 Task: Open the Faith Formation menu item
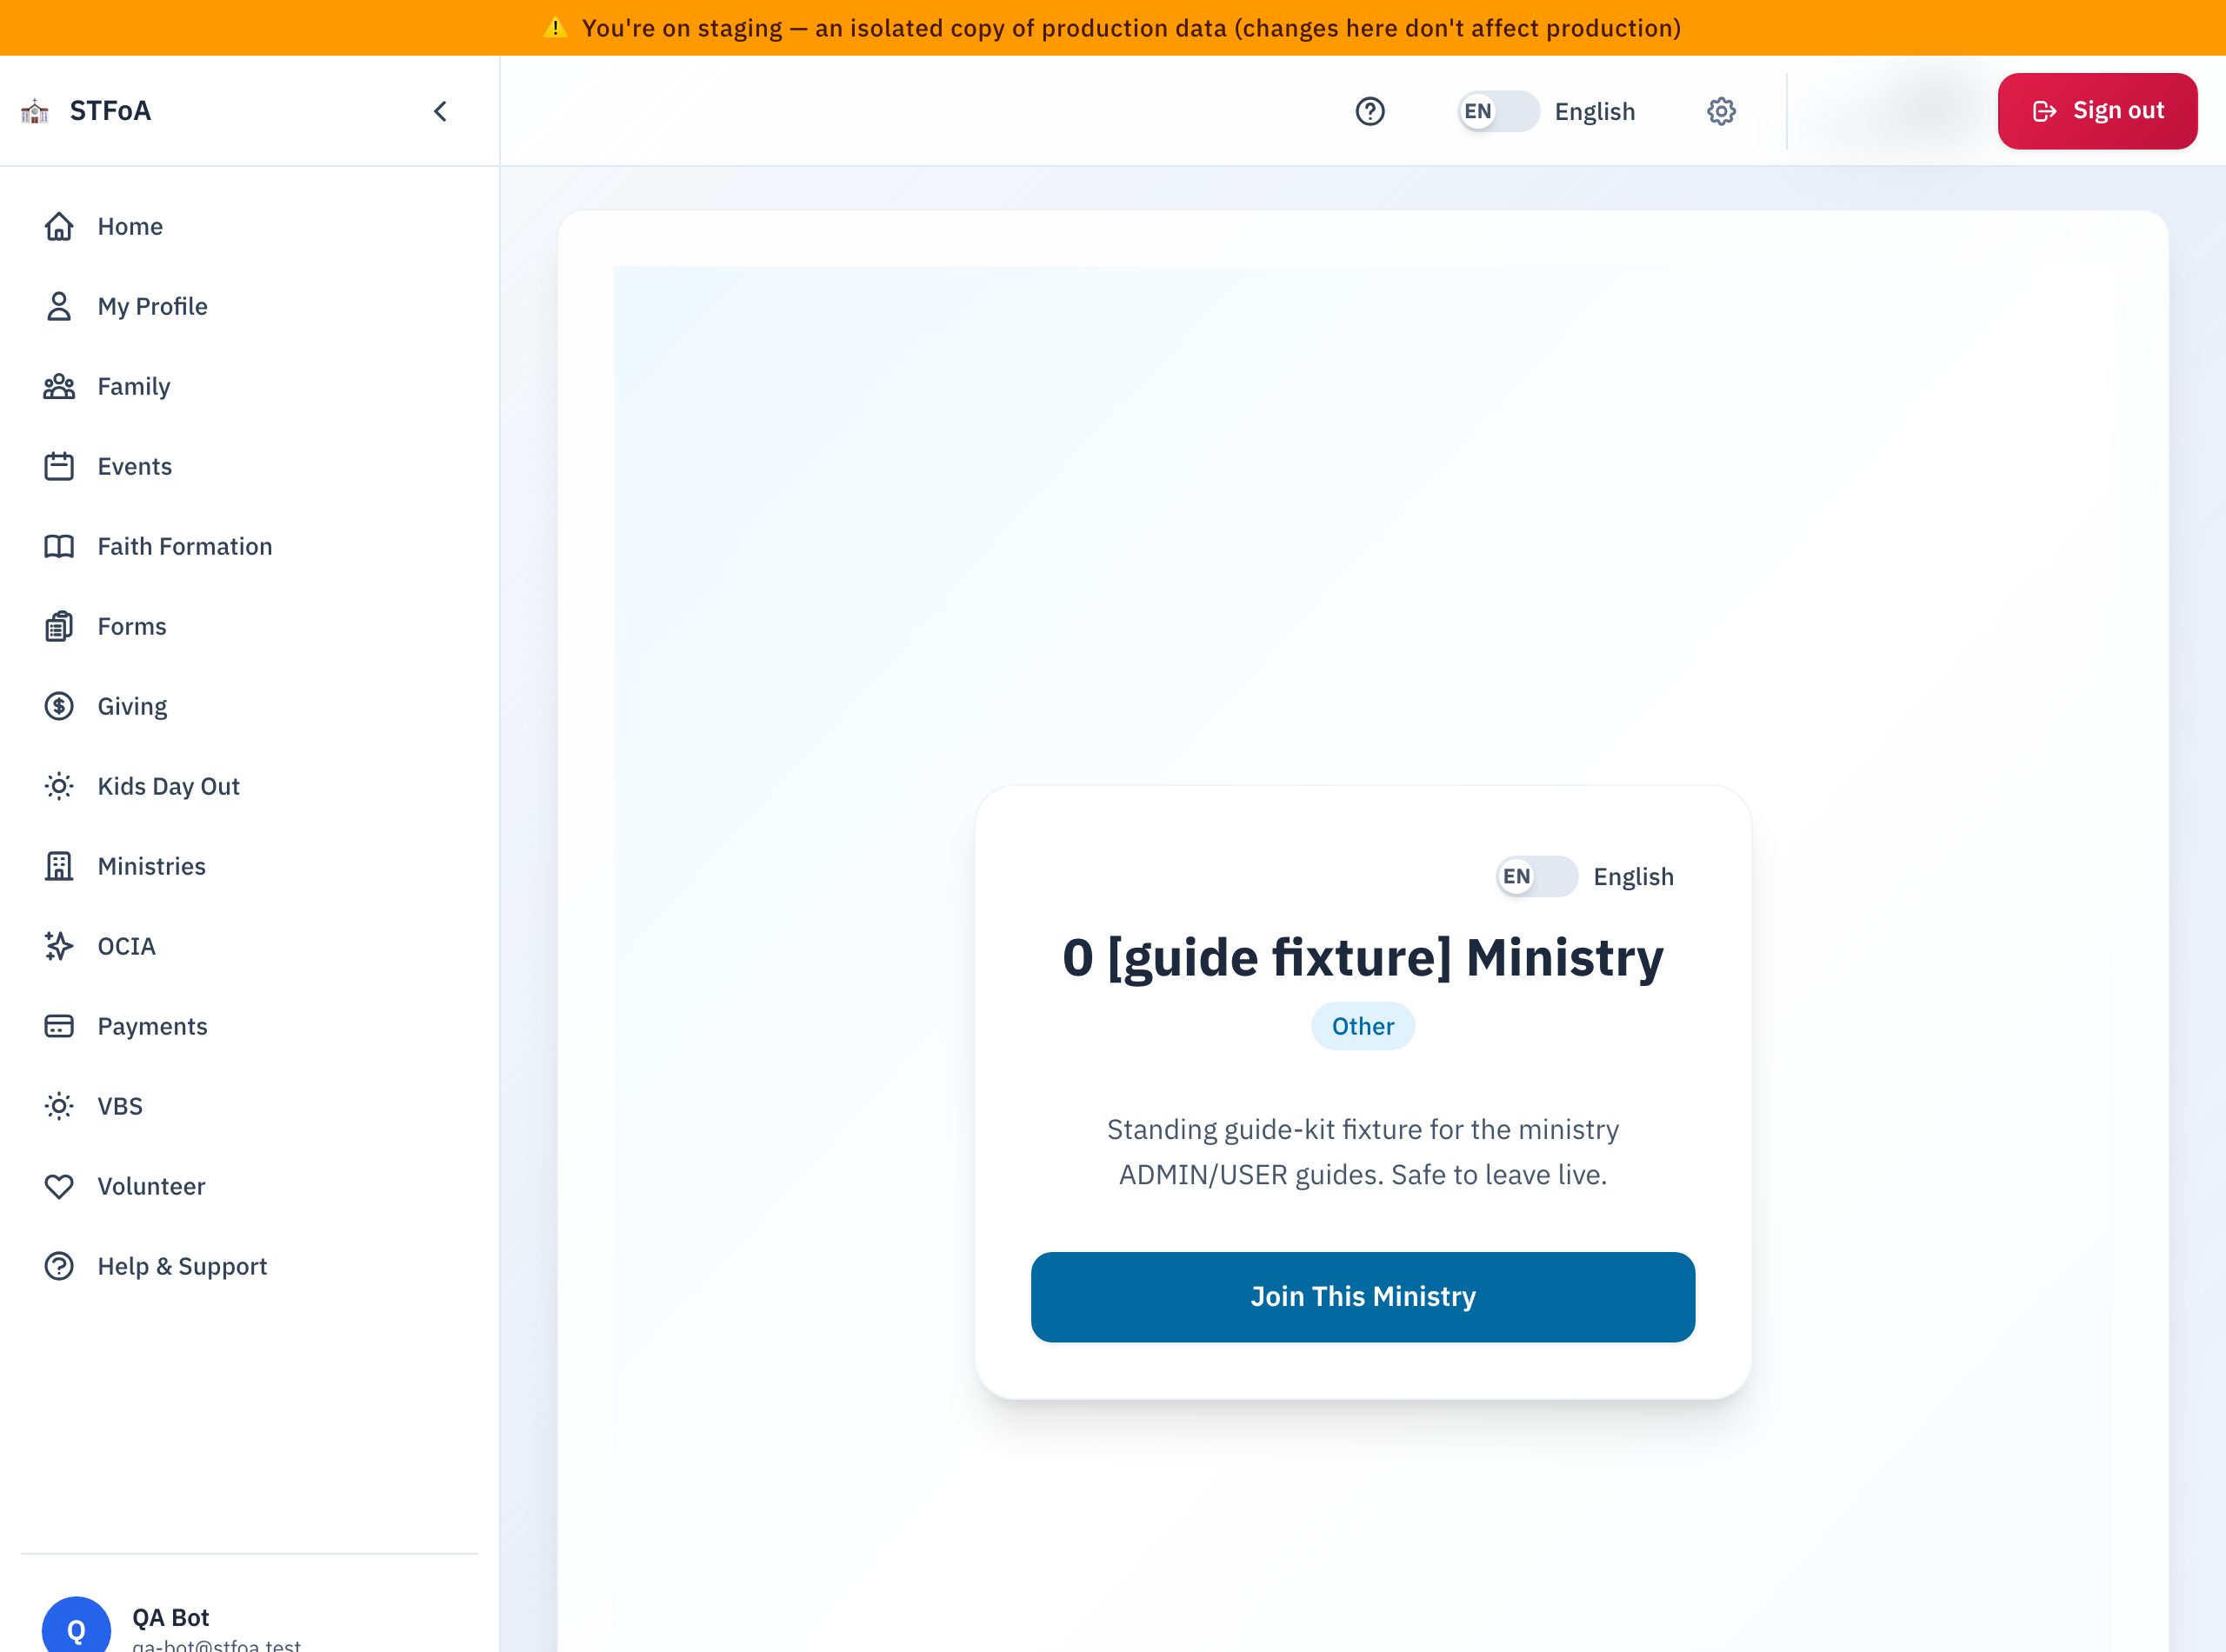point(249,547)
